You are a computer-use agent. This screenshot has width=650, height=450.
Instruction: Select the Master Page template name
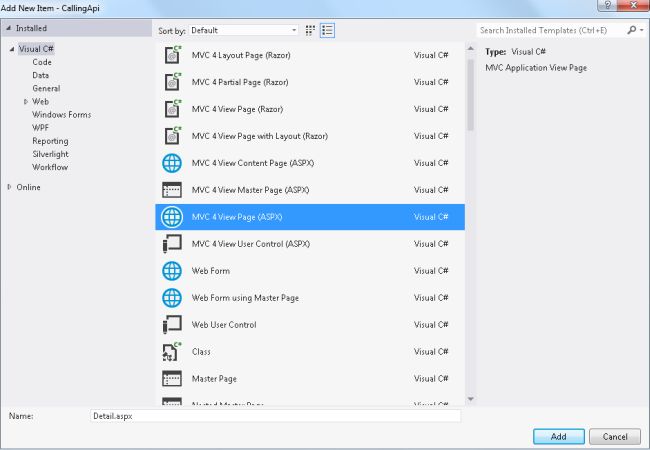[x=214, y=378]
